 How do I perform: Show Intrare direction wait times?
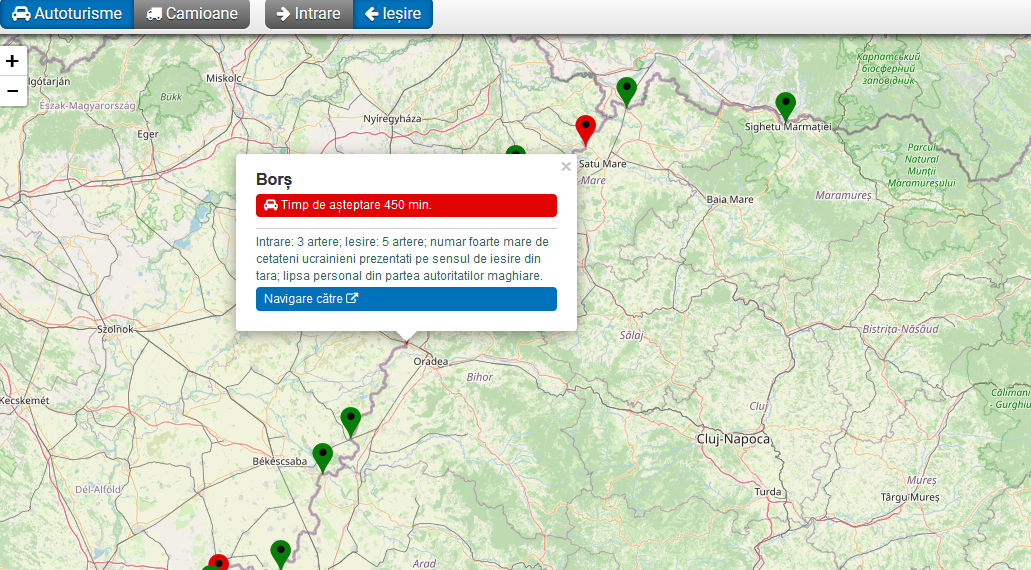tap(308, 14)
